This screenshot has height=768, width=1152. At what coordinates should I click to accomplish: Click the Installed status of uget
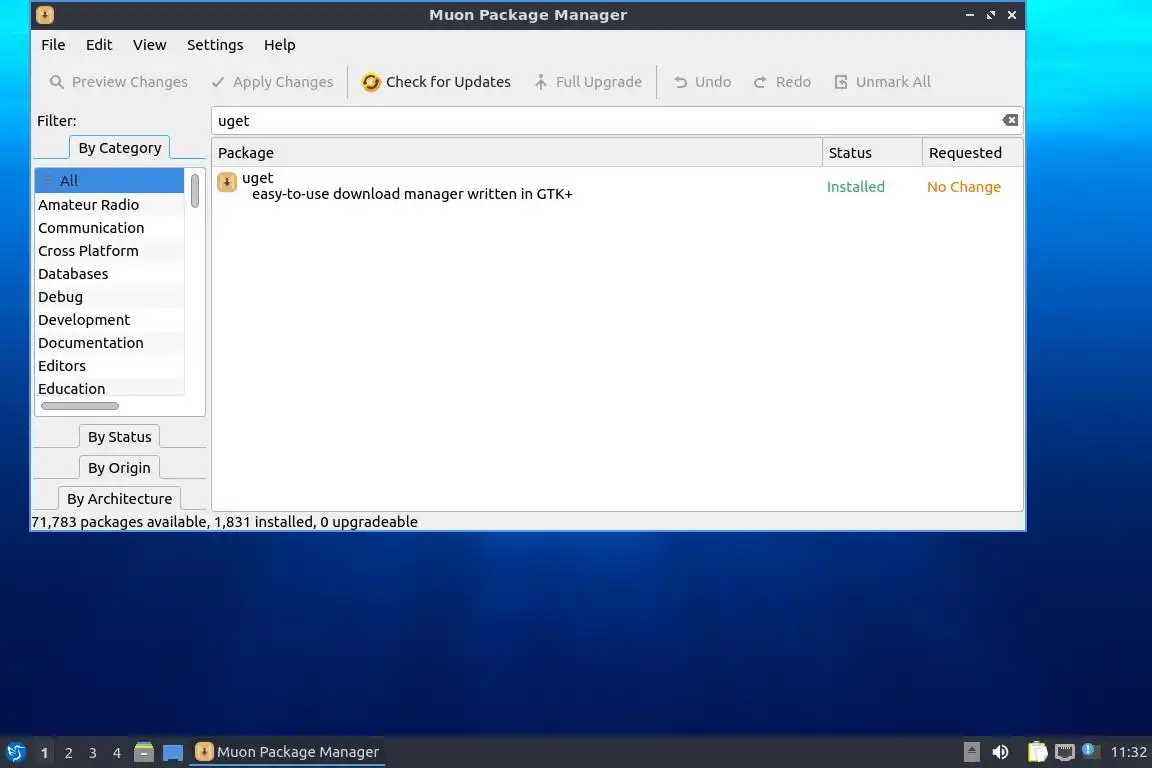click(x=855, y=187)
